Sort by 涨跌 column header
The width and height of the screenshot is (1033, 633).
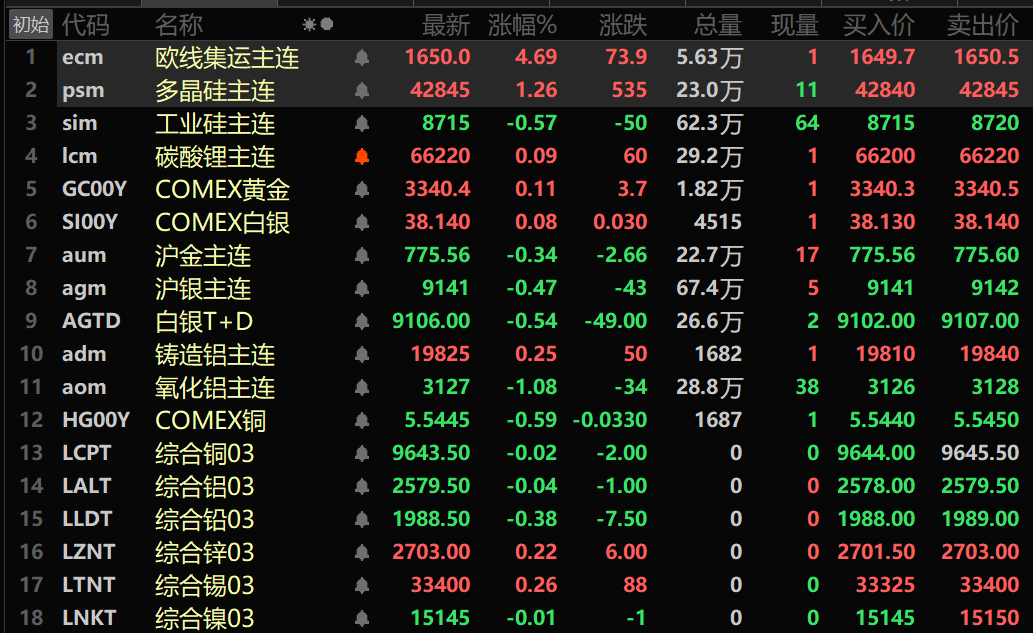pos(623,26)
